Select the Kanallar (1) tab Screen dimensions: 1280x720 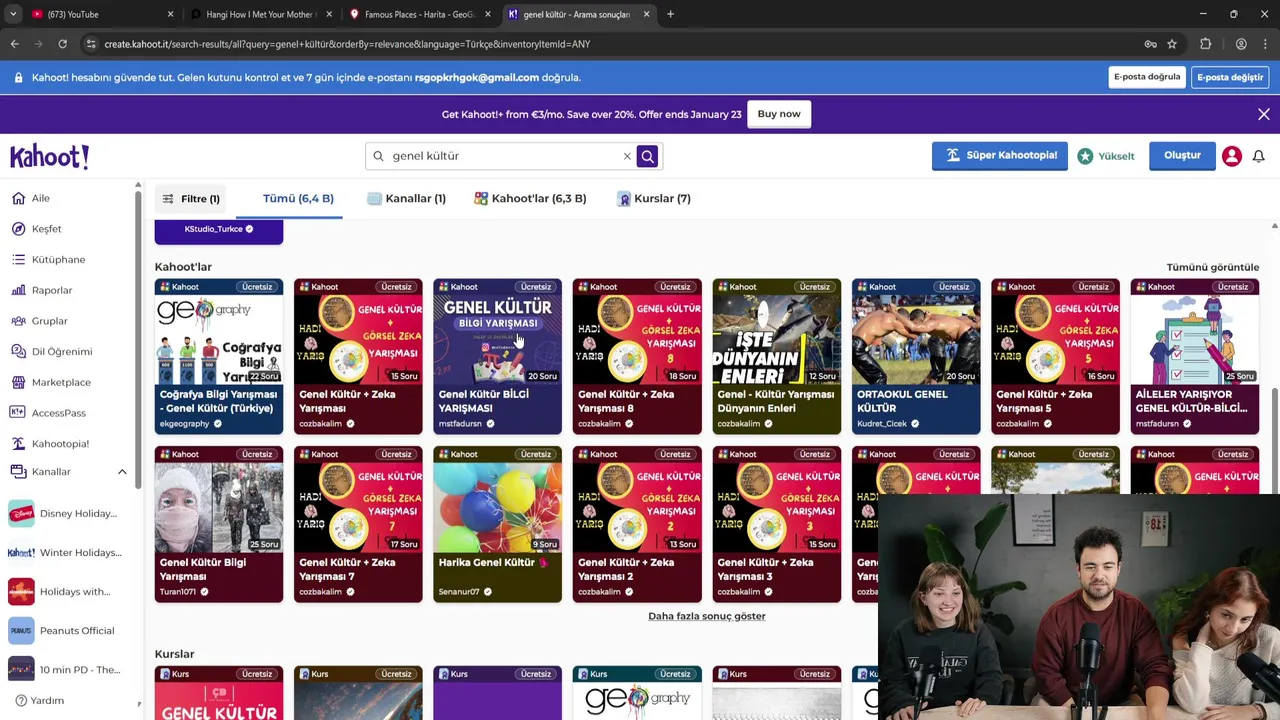coord(406,198)
